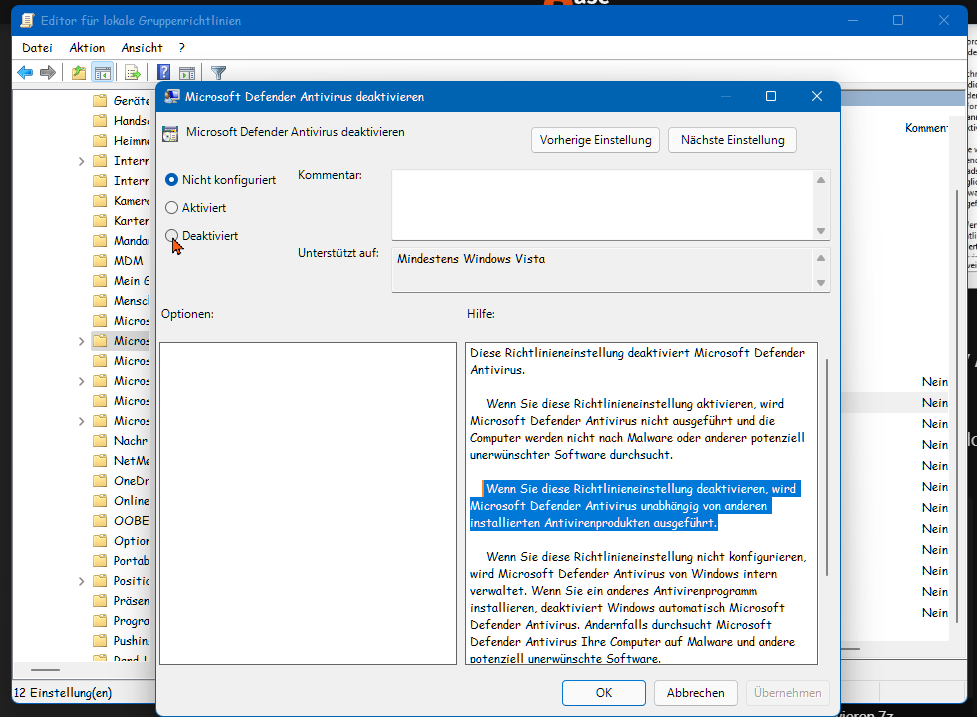Select the Option tree item label
The height and width of the screenshot is (717, 977).
131,541
